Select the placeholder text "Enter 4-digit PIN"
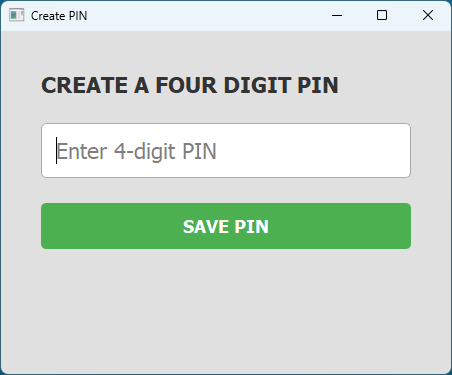Viewport: 452px width, 375px height. point(137,152)
